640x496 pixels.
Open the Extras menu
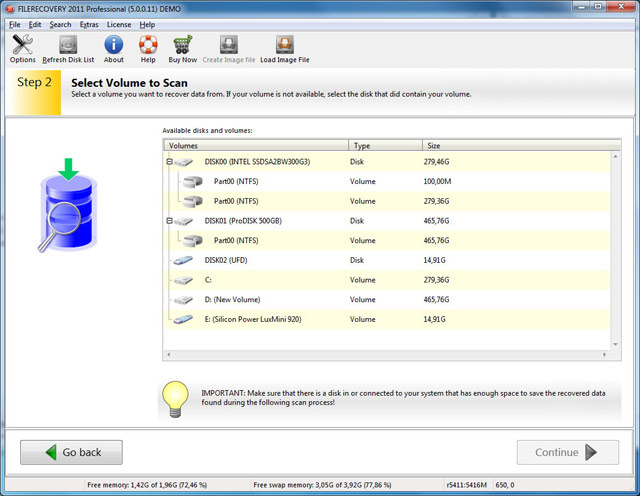tap(89, 24)
